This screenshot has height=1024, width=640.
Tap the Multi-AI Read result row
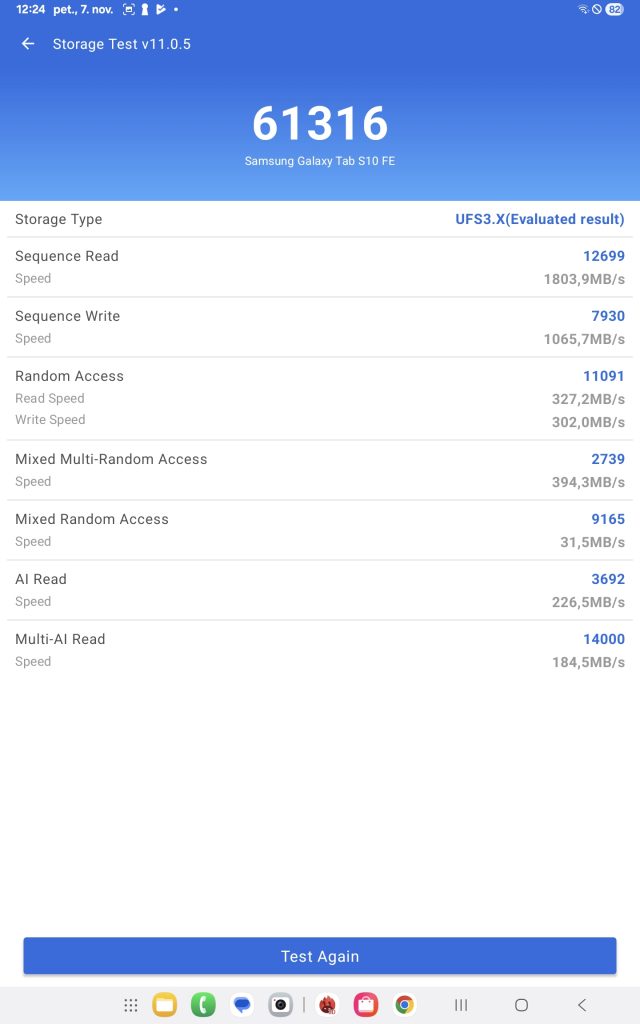coord(320,650)
